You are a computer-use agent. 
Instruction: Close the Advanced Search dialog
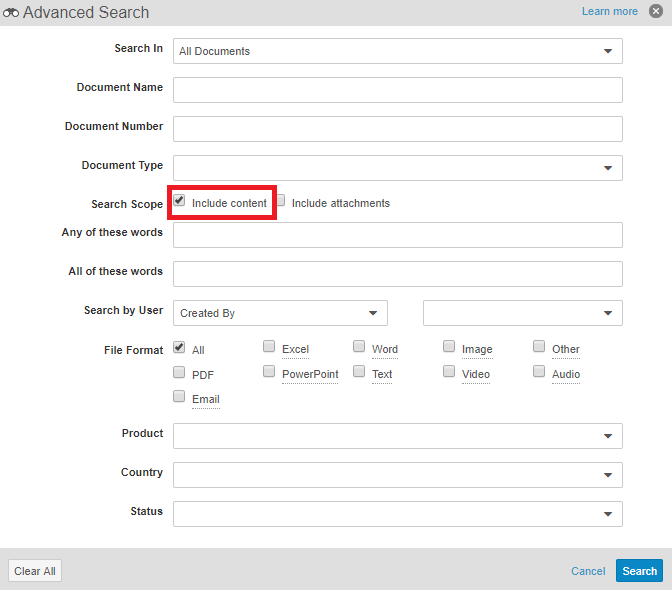656,11
